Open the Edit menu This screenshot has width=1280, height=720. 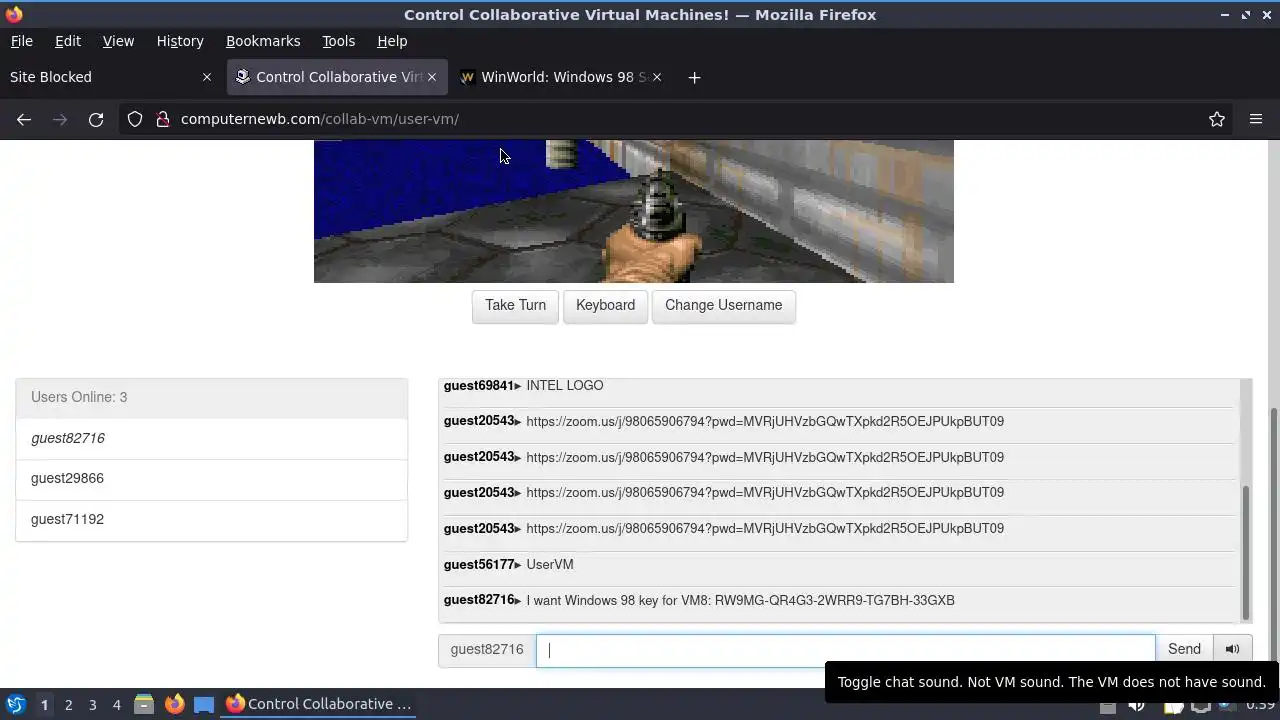68,41
